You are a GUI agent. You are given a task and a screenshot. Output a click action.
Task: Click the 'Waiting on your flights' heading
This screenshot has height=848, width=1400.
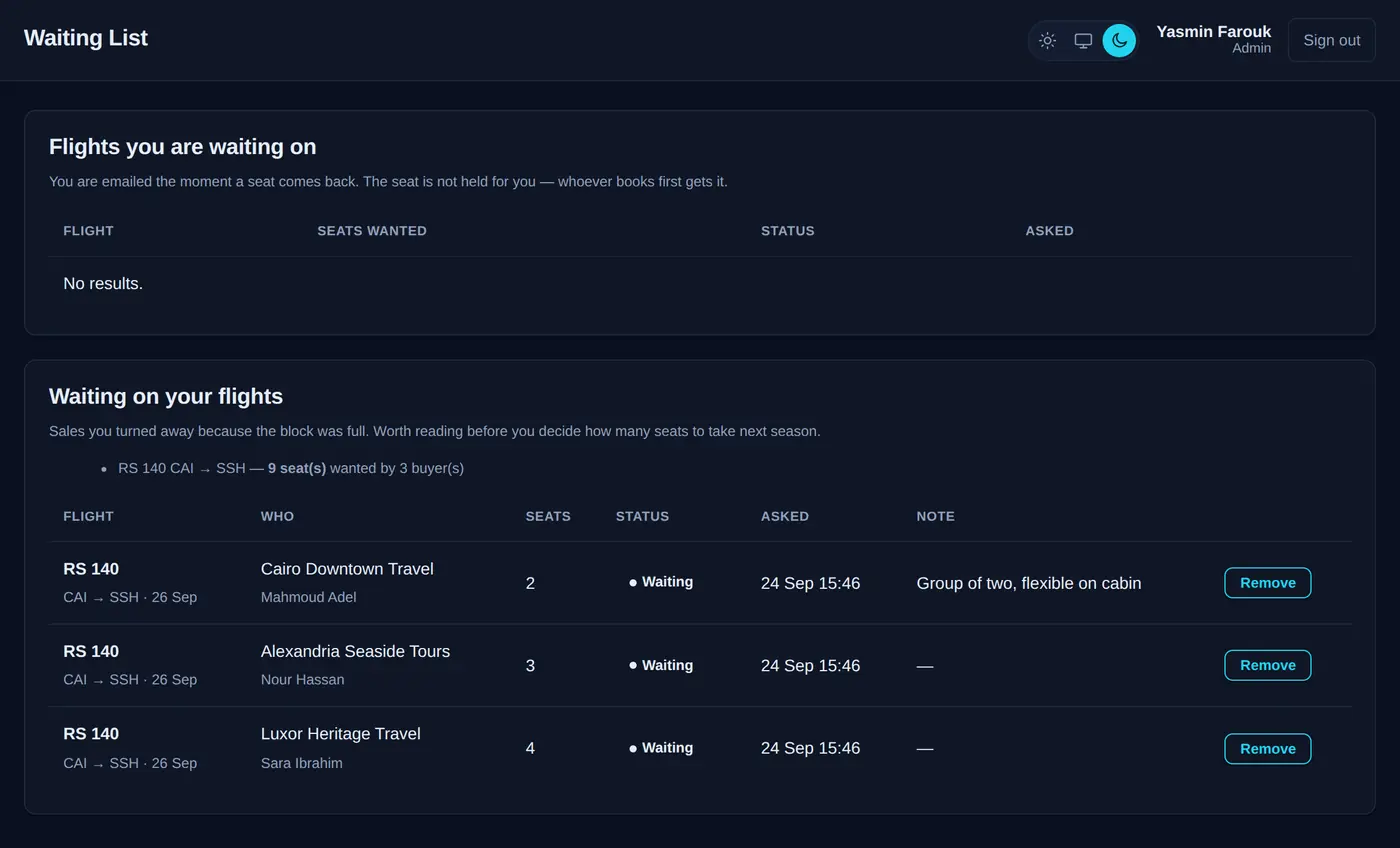[166, 396]
